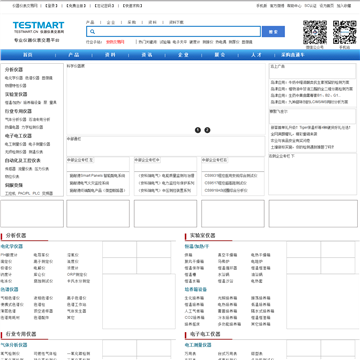Open 产品 in the blue navigation bar
This screenshot has width=360, height=360.
[73, 55]
